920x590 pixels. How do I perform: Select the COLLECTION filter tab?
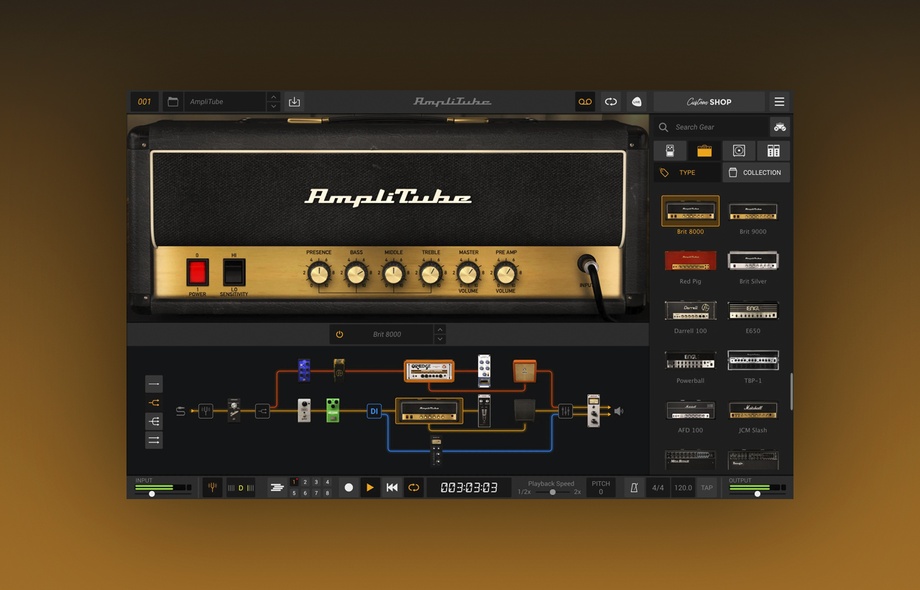[x=756, y=172]
